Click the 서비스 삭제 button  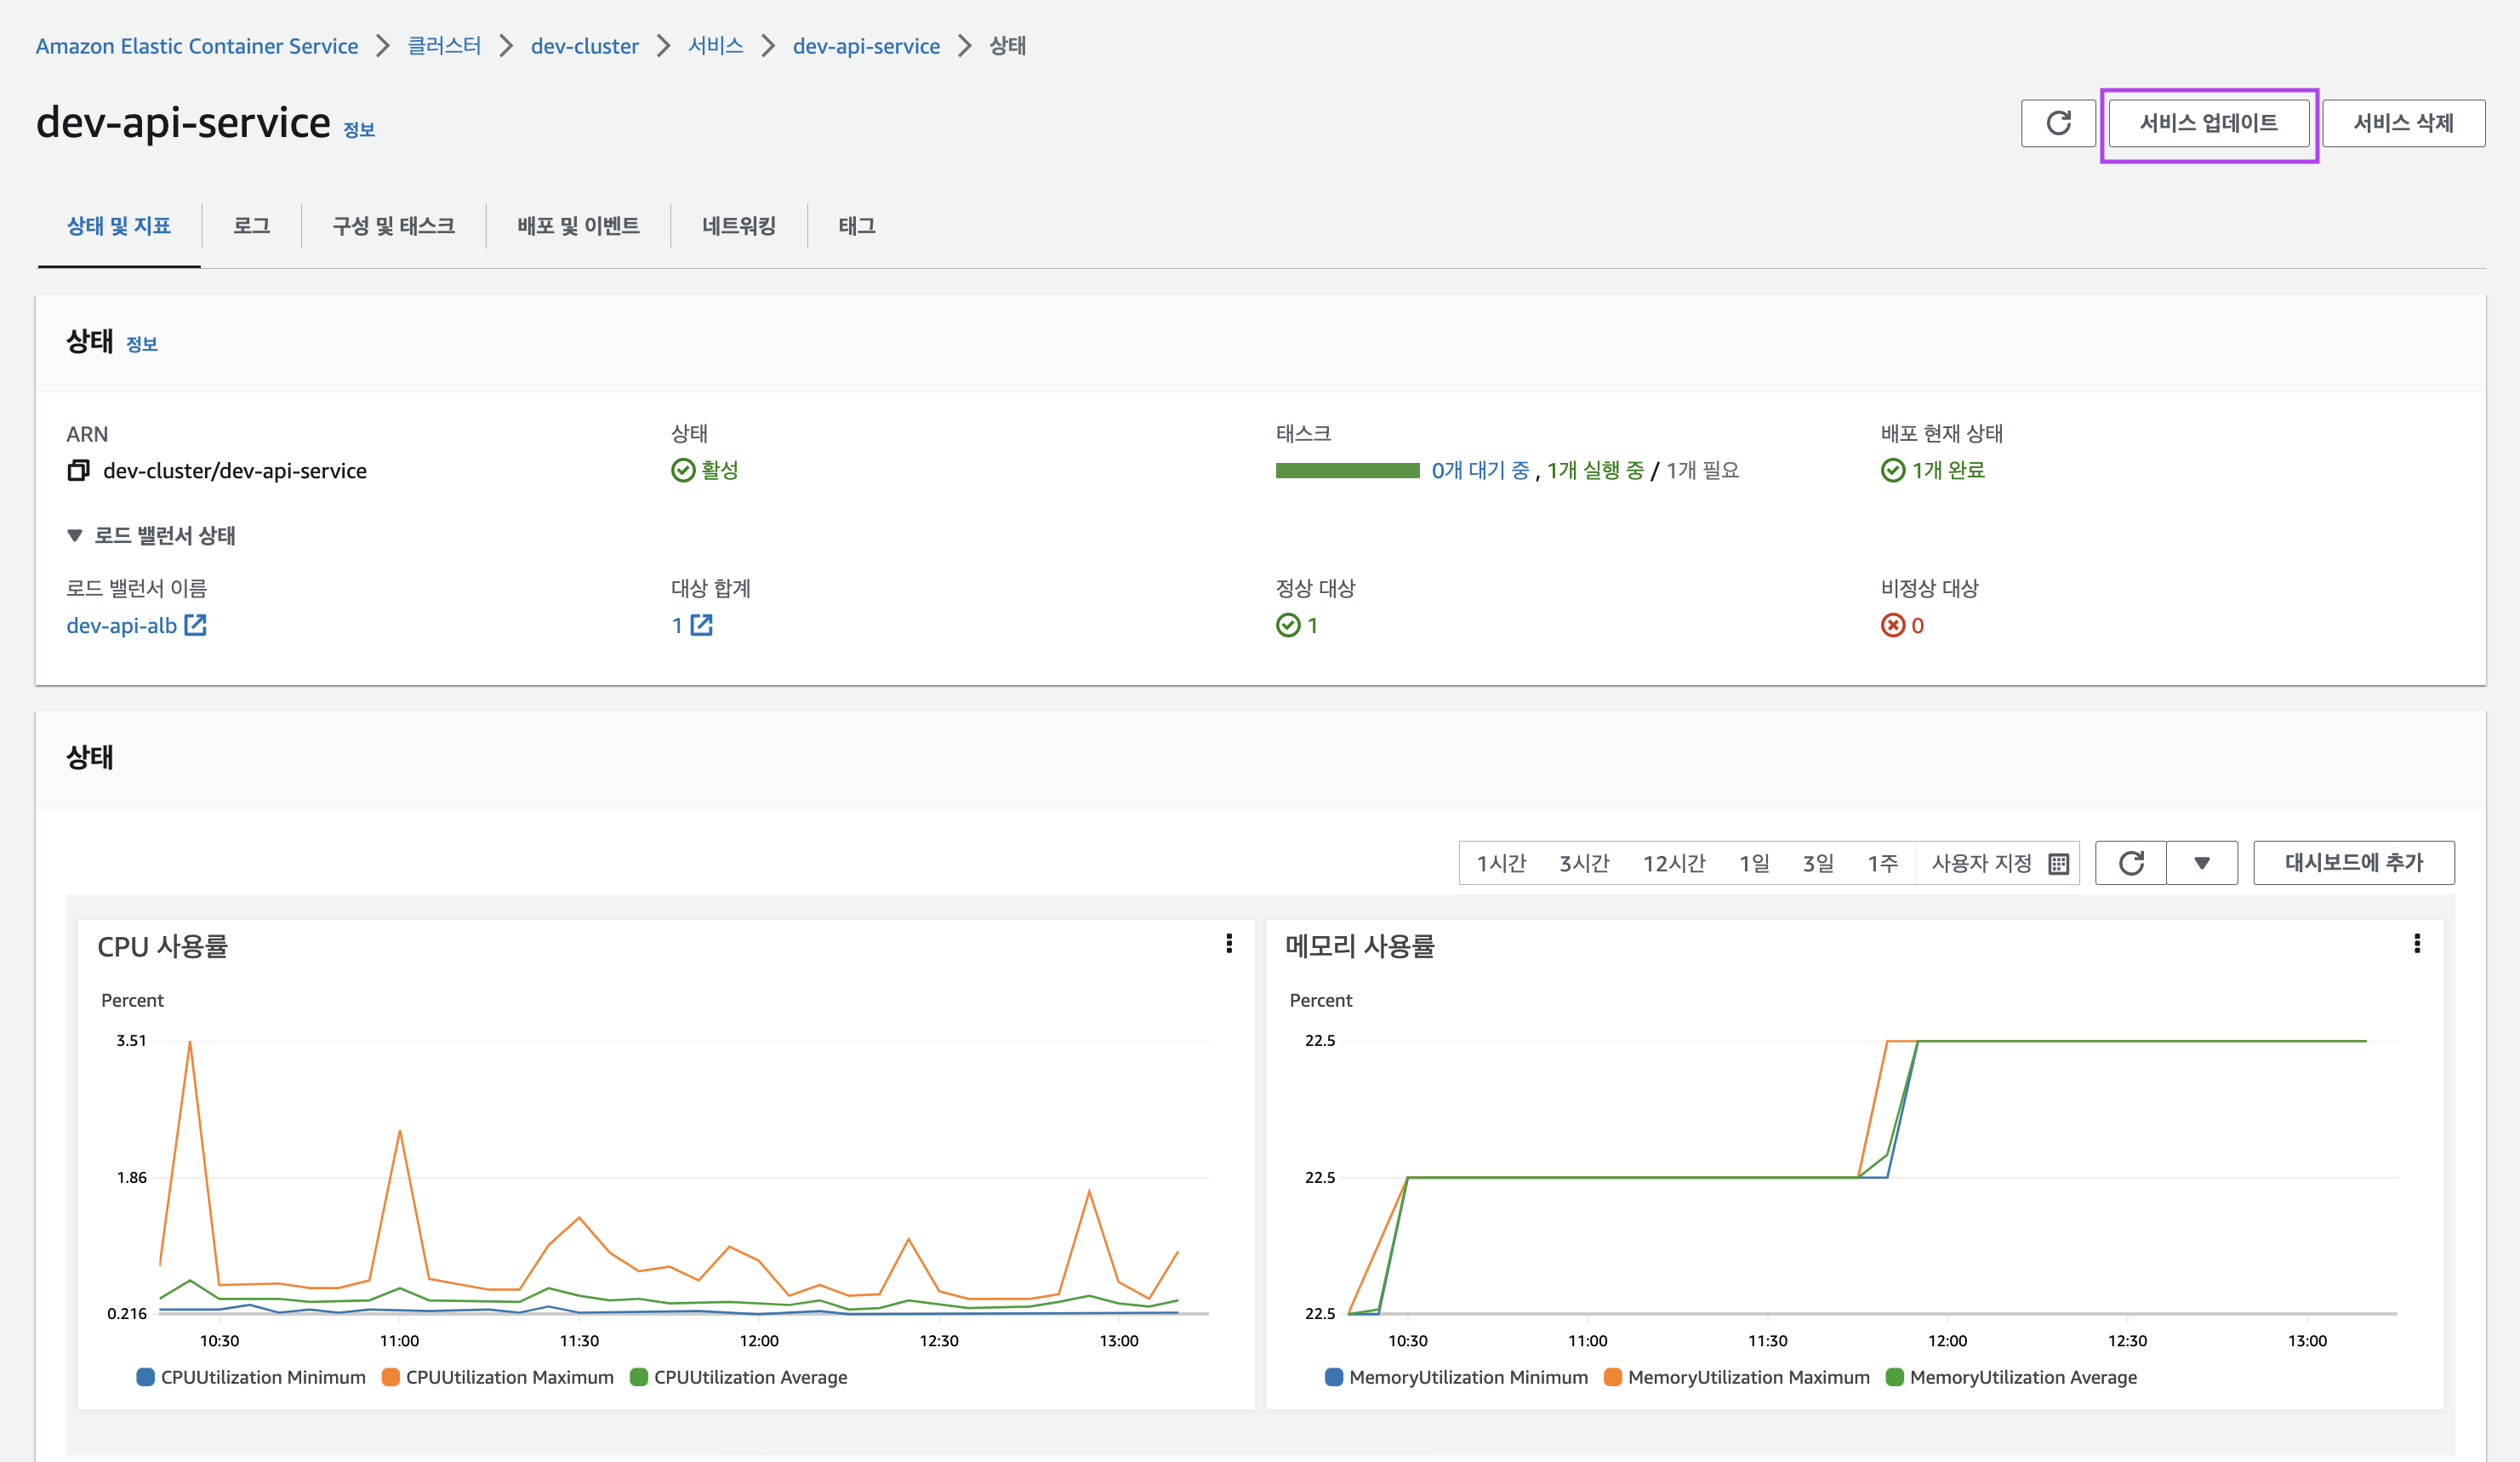coord(2403,123)
